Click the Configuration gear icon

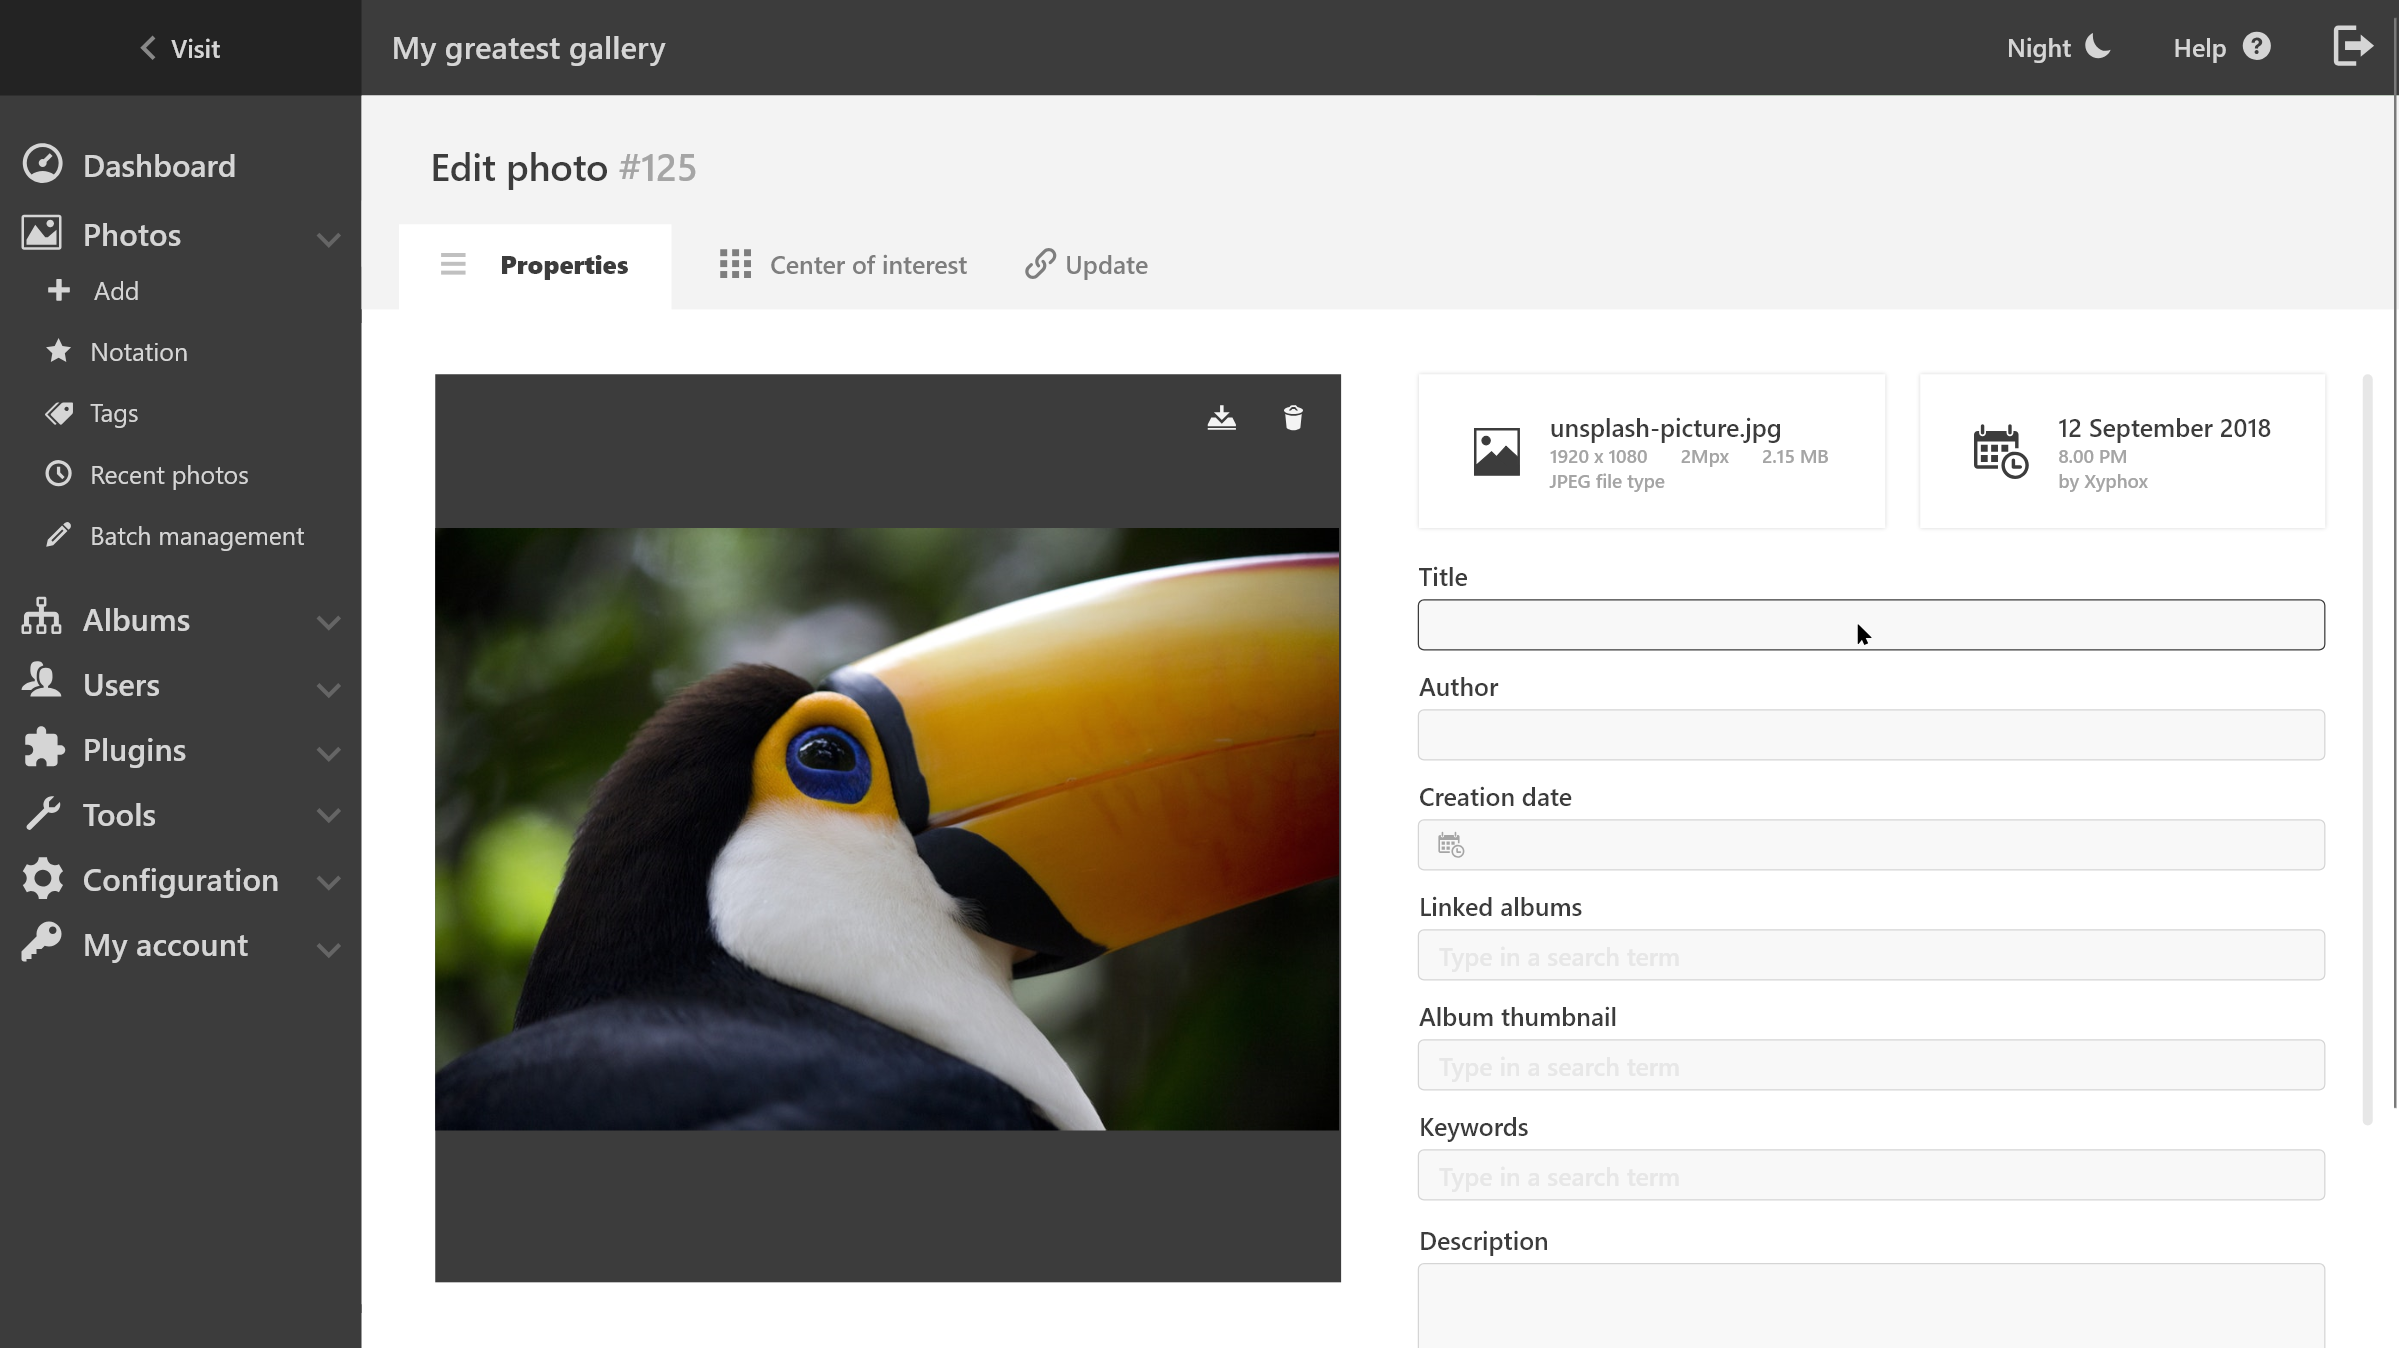[x=42, y=878]
